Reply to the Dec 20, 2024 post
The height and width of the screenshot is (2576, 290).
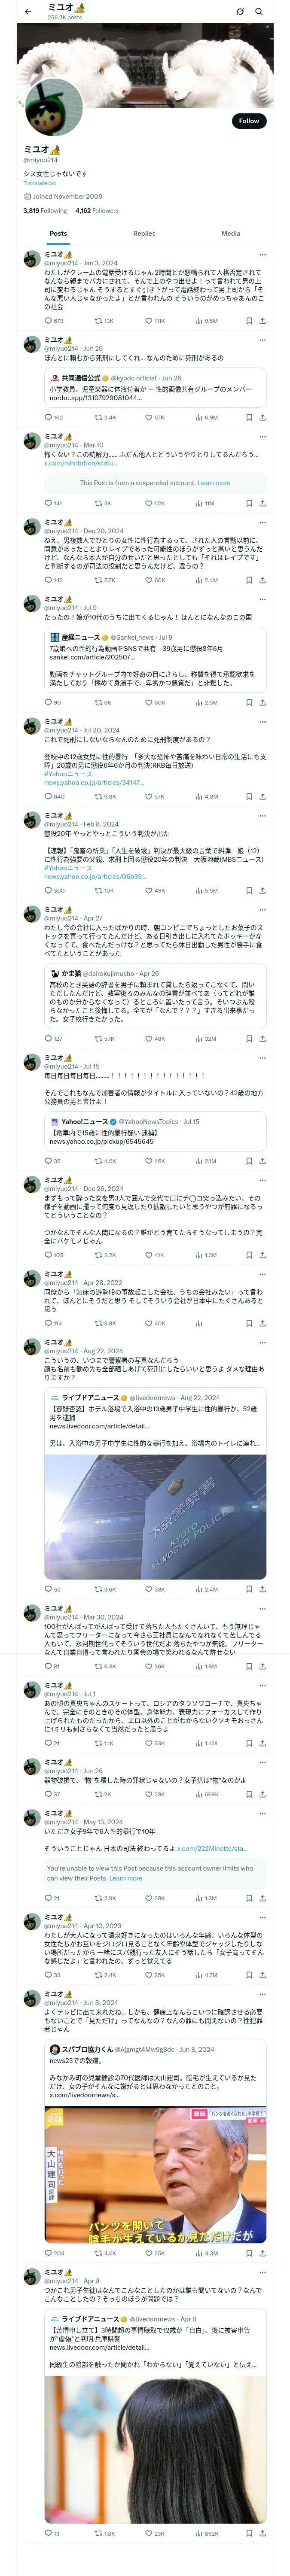pyautogui.click(x=48, y=580)
